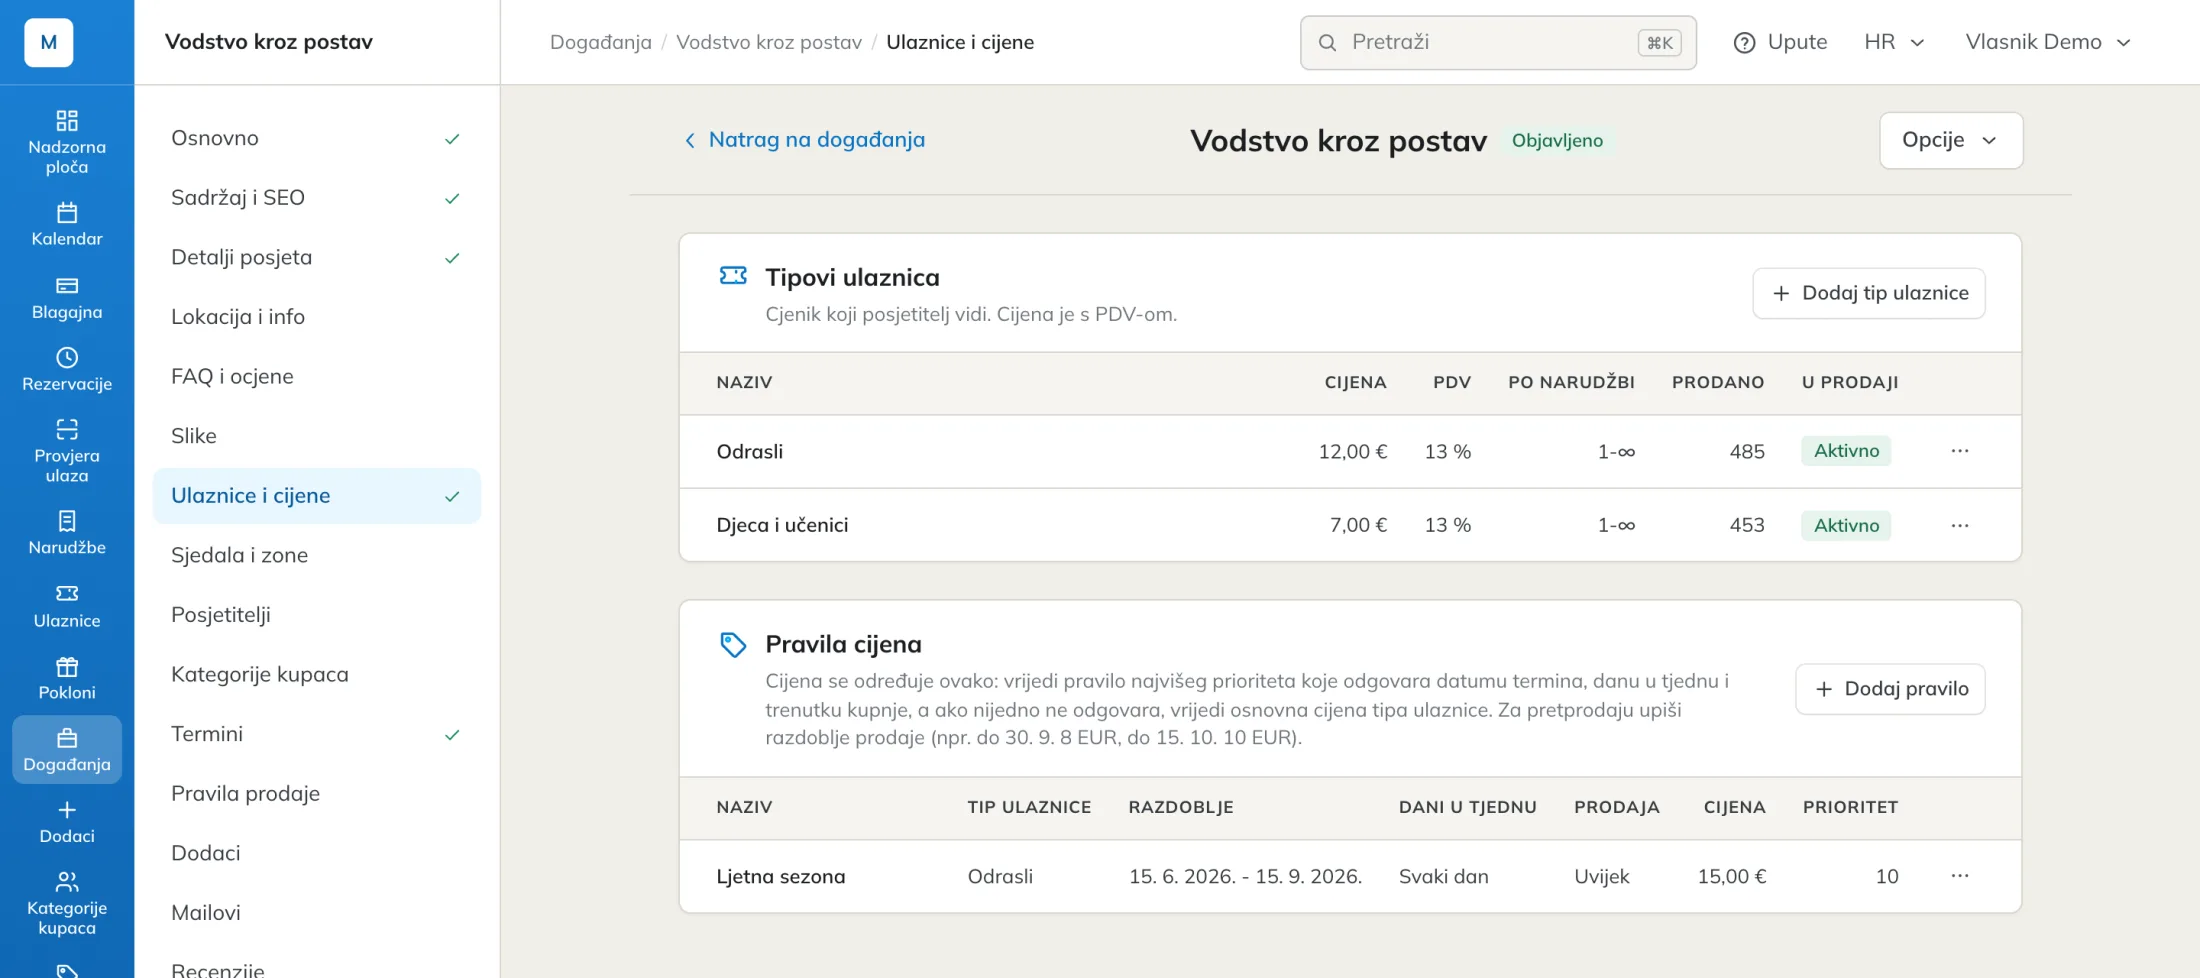
Task: Open row options for Ljetna sezona rule
Action: pos(1960,876)
